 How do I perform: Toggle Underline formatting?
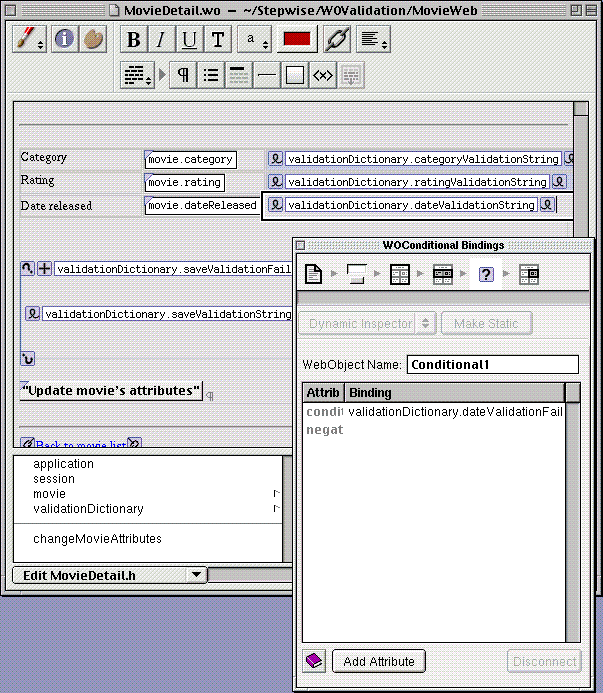tap(189, 40)
